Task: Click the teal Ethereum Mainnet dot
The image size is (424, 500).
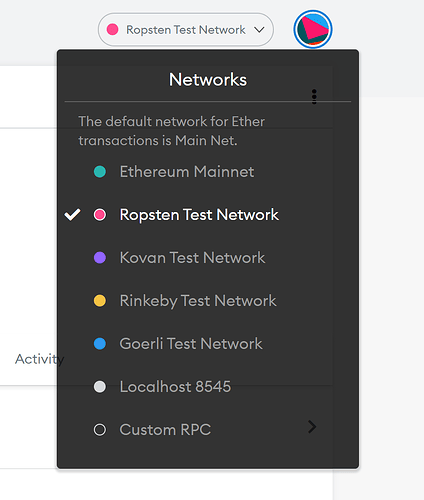Action: [100, 172]
